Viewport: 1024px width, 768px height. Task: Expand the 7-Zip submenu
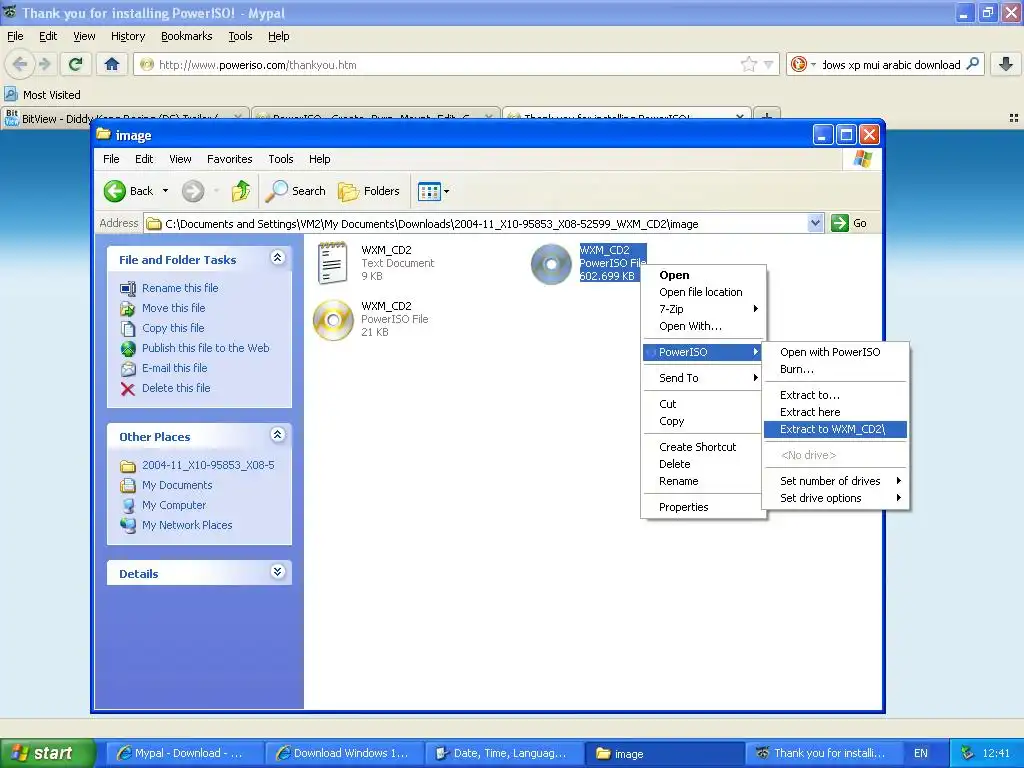point(703,309)
